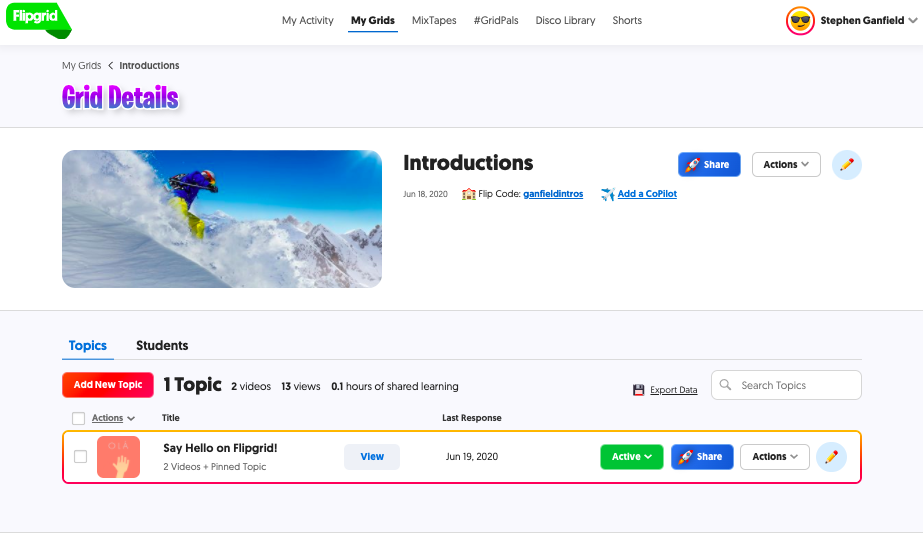Click the skier grid cover image
Viewport: 923px width, 533px height.
click(x=222, y=219)
